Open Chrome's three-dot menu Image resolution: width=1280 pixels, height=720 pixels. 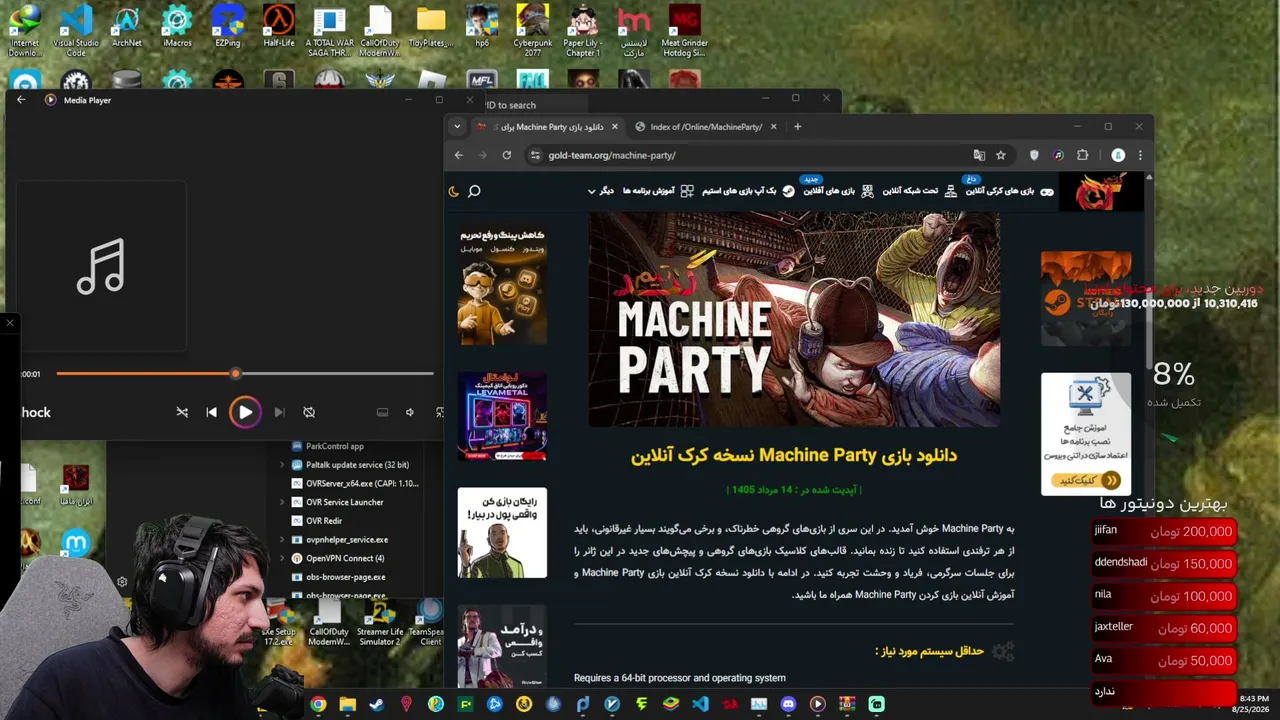[1140, 155]
